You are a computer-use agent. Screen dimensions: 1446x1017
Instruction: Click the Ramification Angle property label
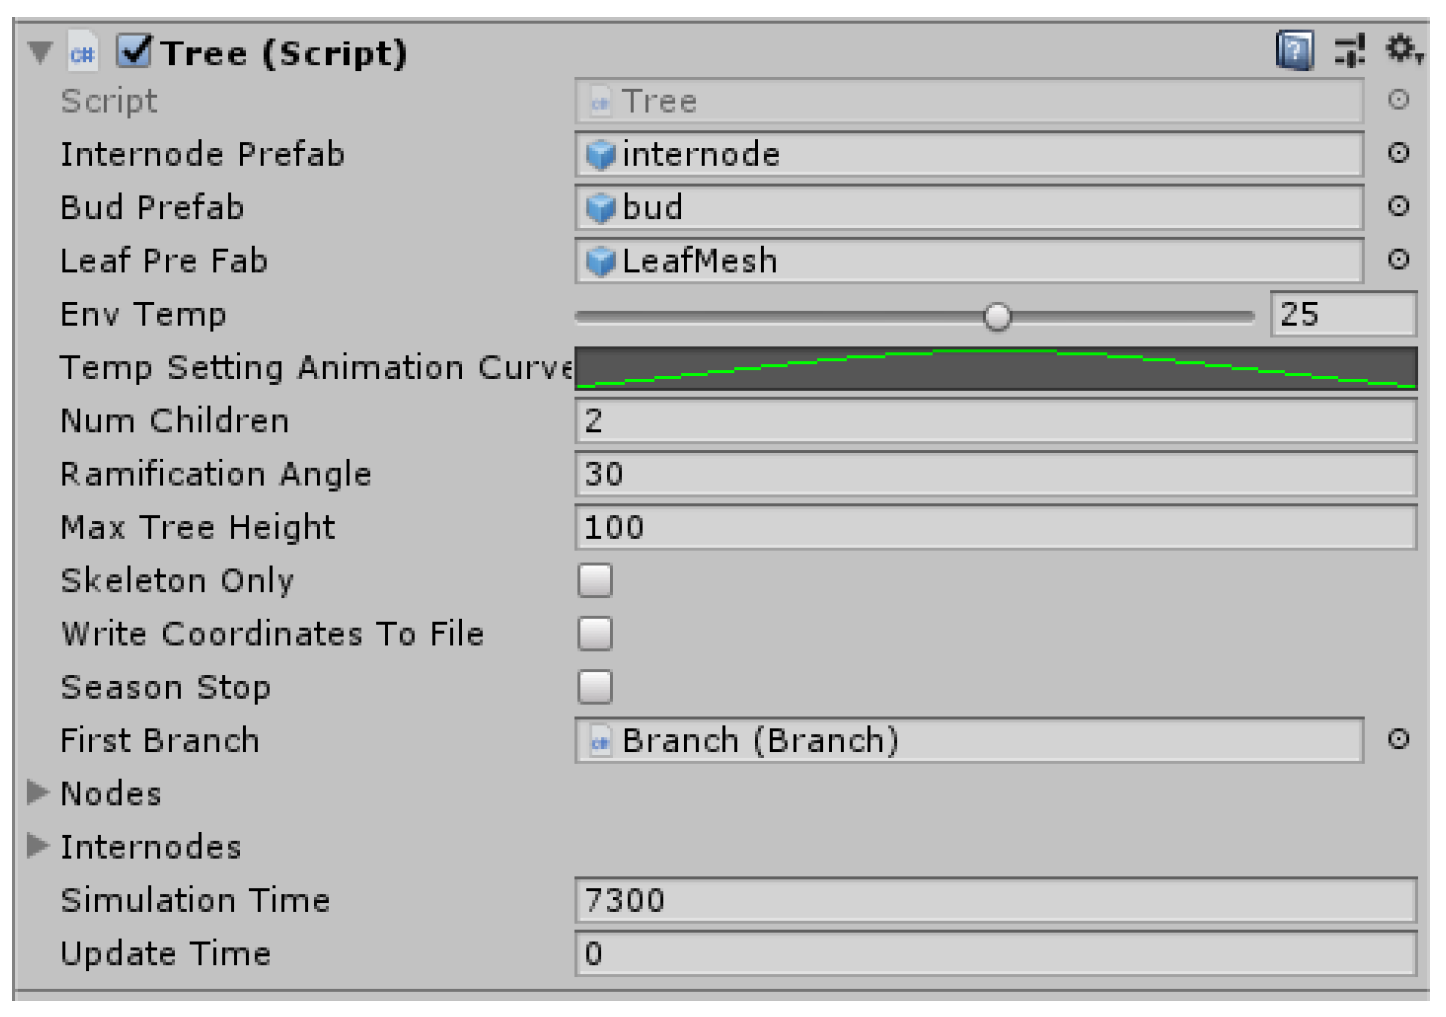click(x=216, y=475)
